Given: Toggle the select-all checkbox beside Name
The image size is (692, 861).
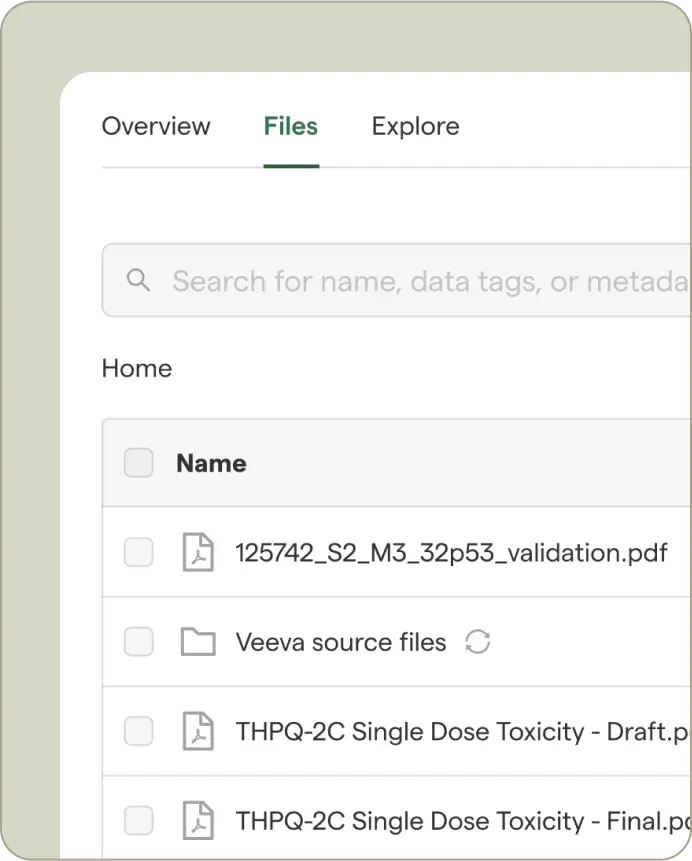Looking at the screenshot, I should click(139, 463).
